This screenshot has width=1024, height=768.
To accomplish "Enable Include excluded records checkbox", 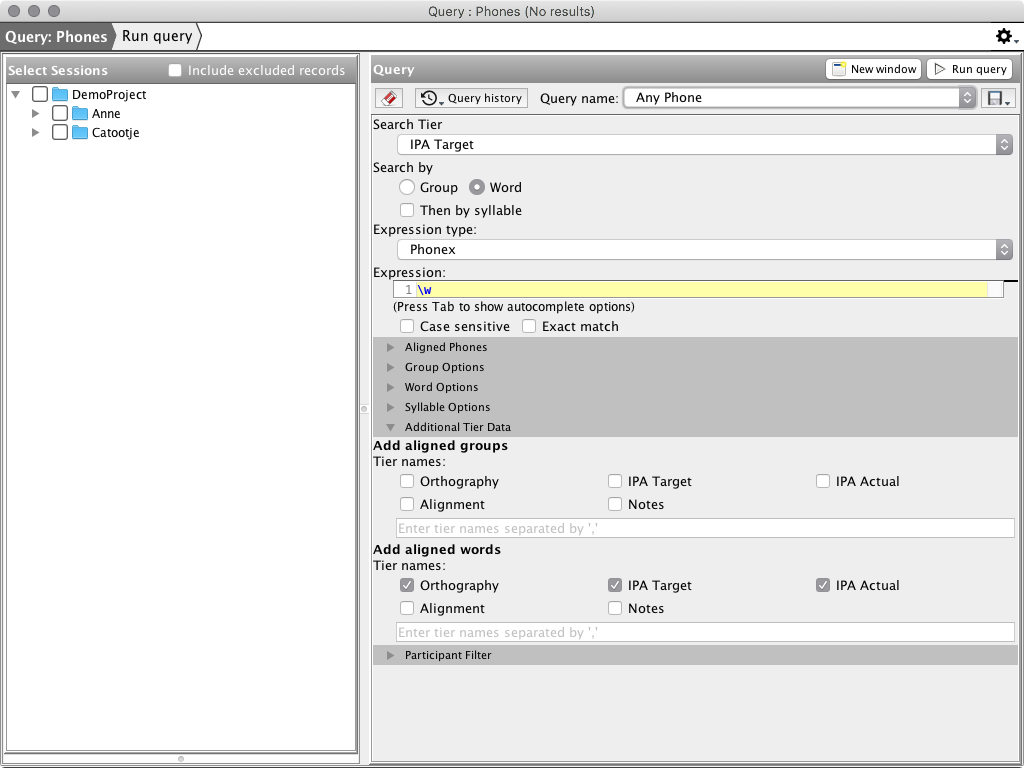I will coord(176,70).
